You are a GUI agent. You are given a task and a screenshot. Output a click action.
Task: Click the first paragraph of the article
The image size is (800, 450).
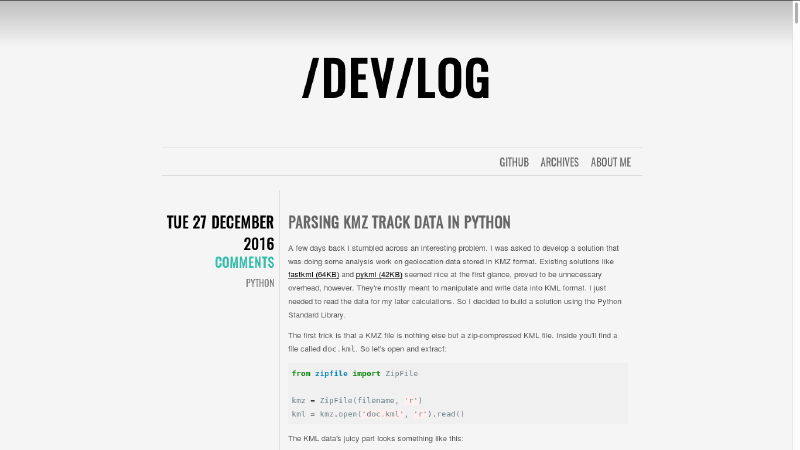[x=455, y=281]
